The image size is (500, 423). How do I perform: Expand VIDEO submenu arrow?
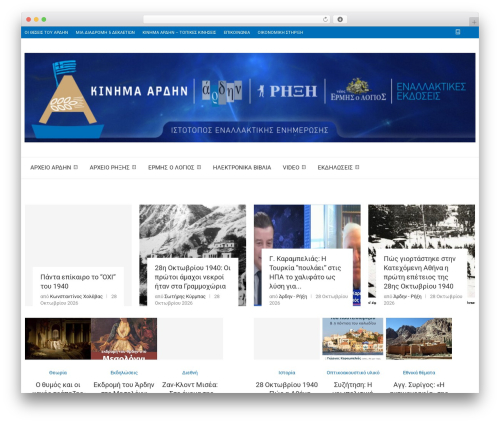pyautogui.click(x=304, y=167)
